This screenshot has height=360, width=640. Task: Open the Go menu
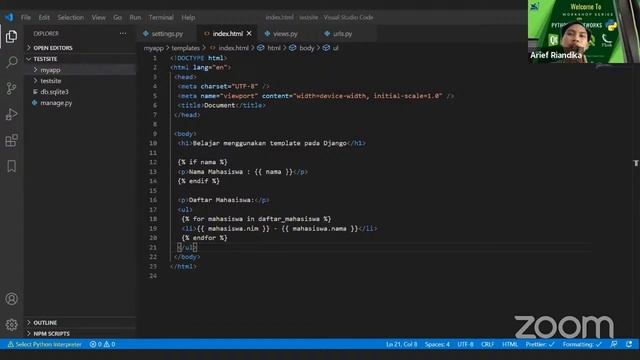tap(118, 17)
